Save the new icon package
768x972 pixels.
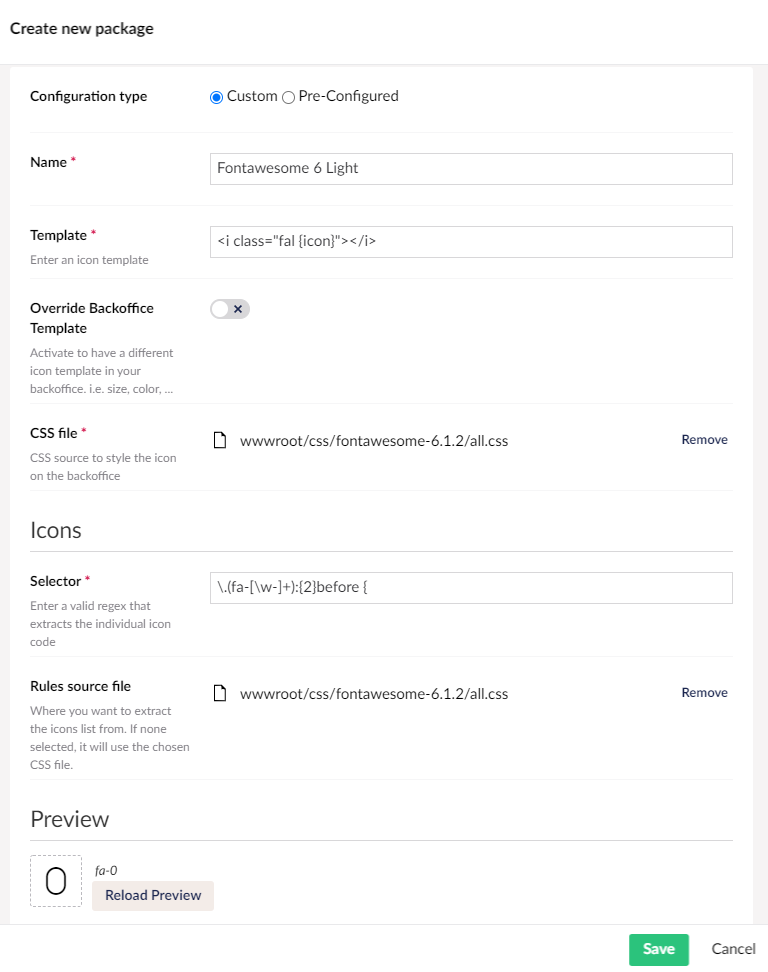pyautogui.click(x=658, y=949)
